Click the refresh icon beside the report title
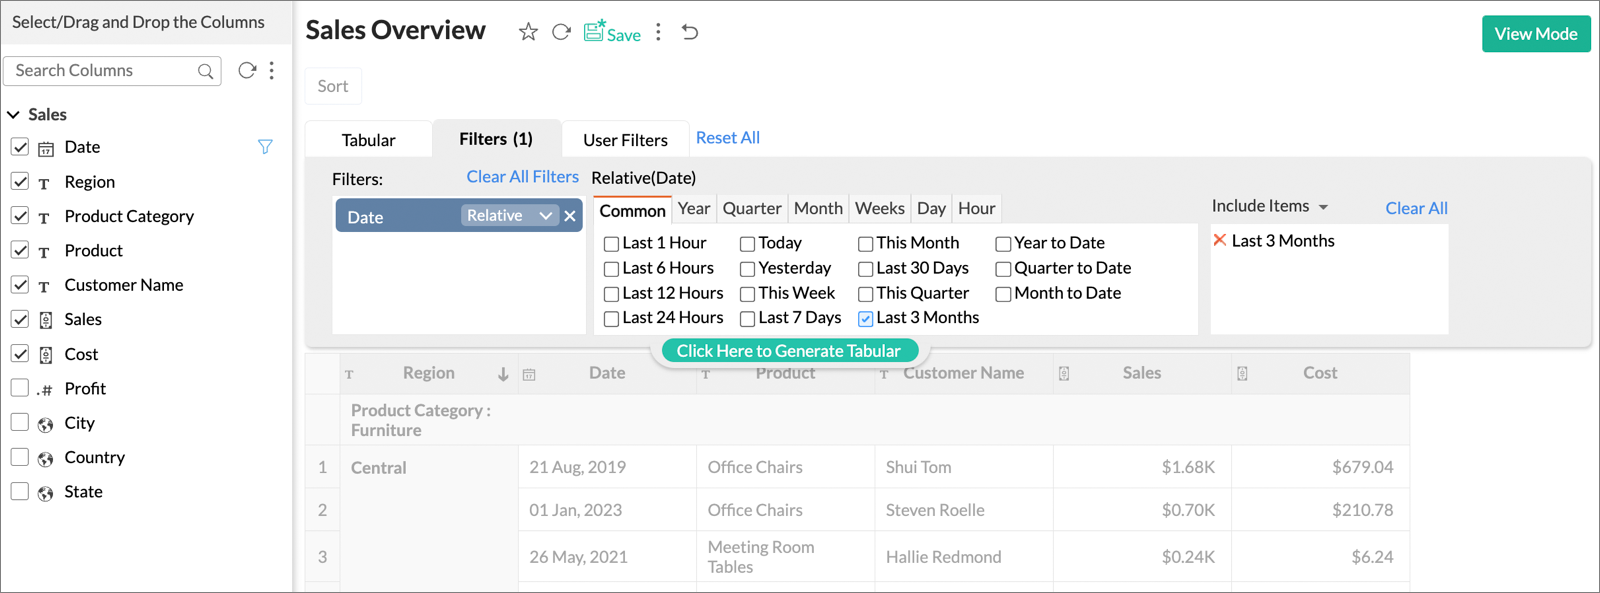This screenshot has width=1600, height=593. point(562,32)
